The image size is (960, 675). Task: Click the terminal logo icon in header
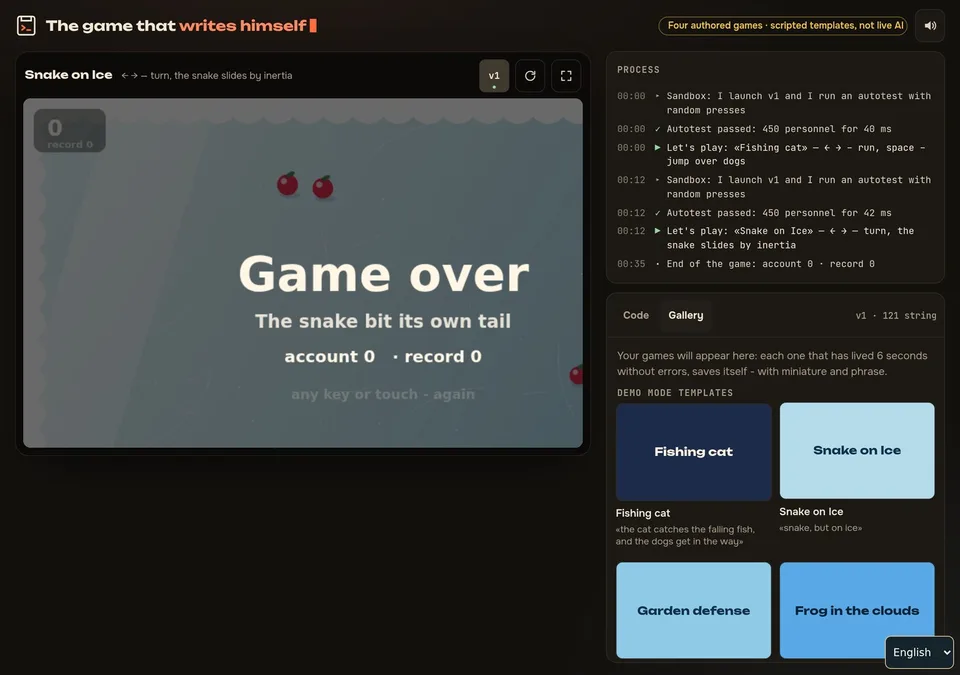click(26, 26)
